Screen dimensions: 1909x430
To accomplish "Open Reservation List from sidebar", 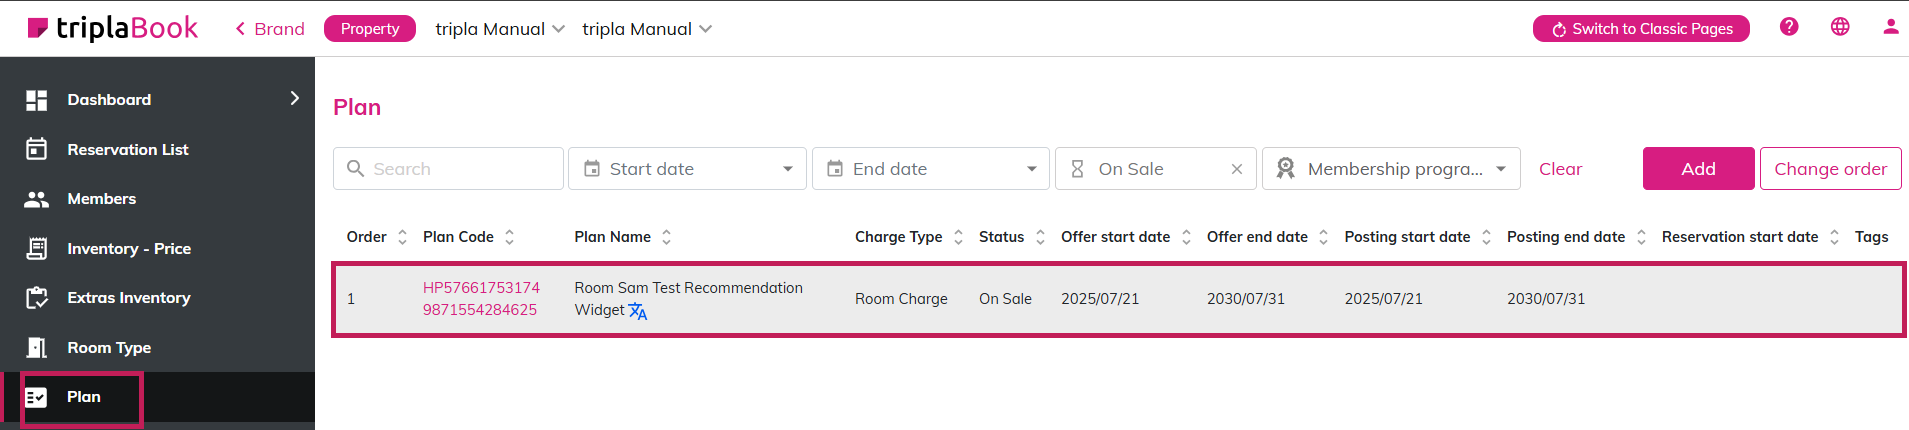I will [x=127, y=149].
